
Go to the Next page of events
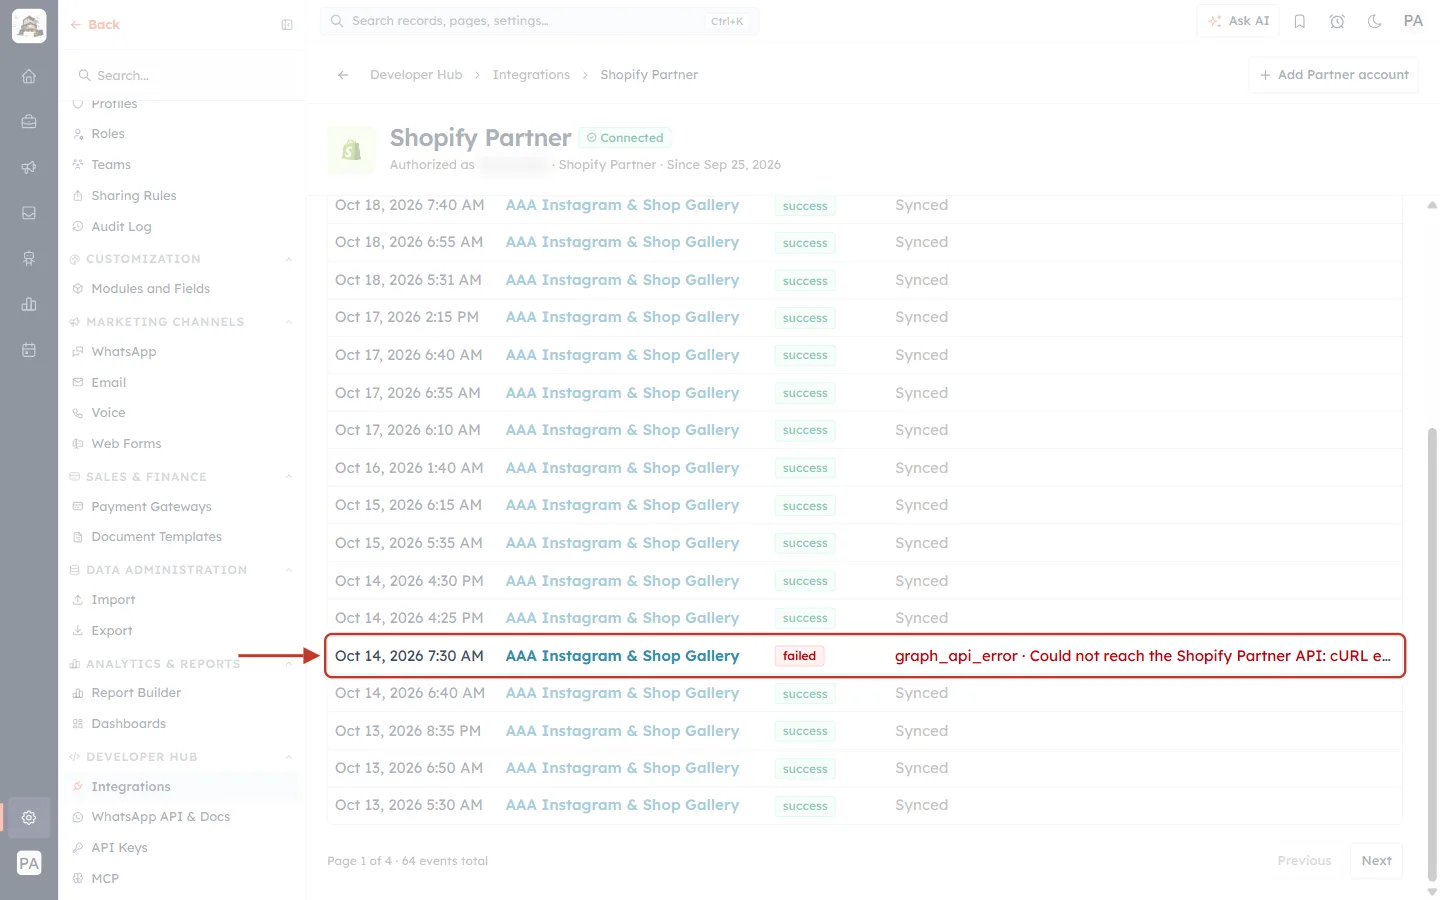click(x=1376, y=861)
